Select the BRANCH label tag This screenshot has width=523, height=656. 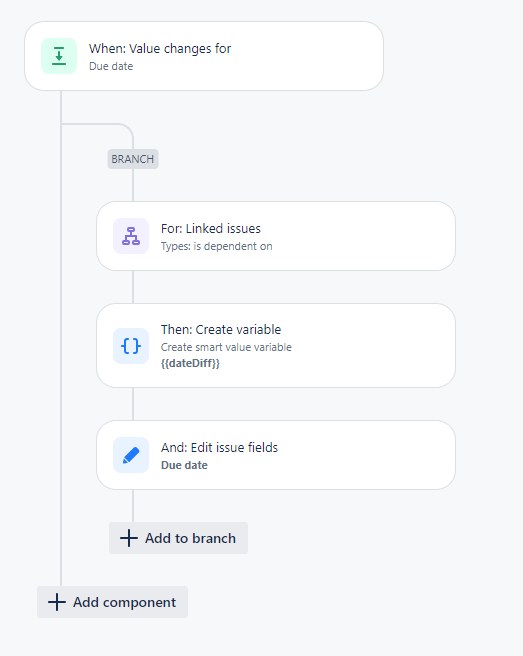[x=133, y=159]
